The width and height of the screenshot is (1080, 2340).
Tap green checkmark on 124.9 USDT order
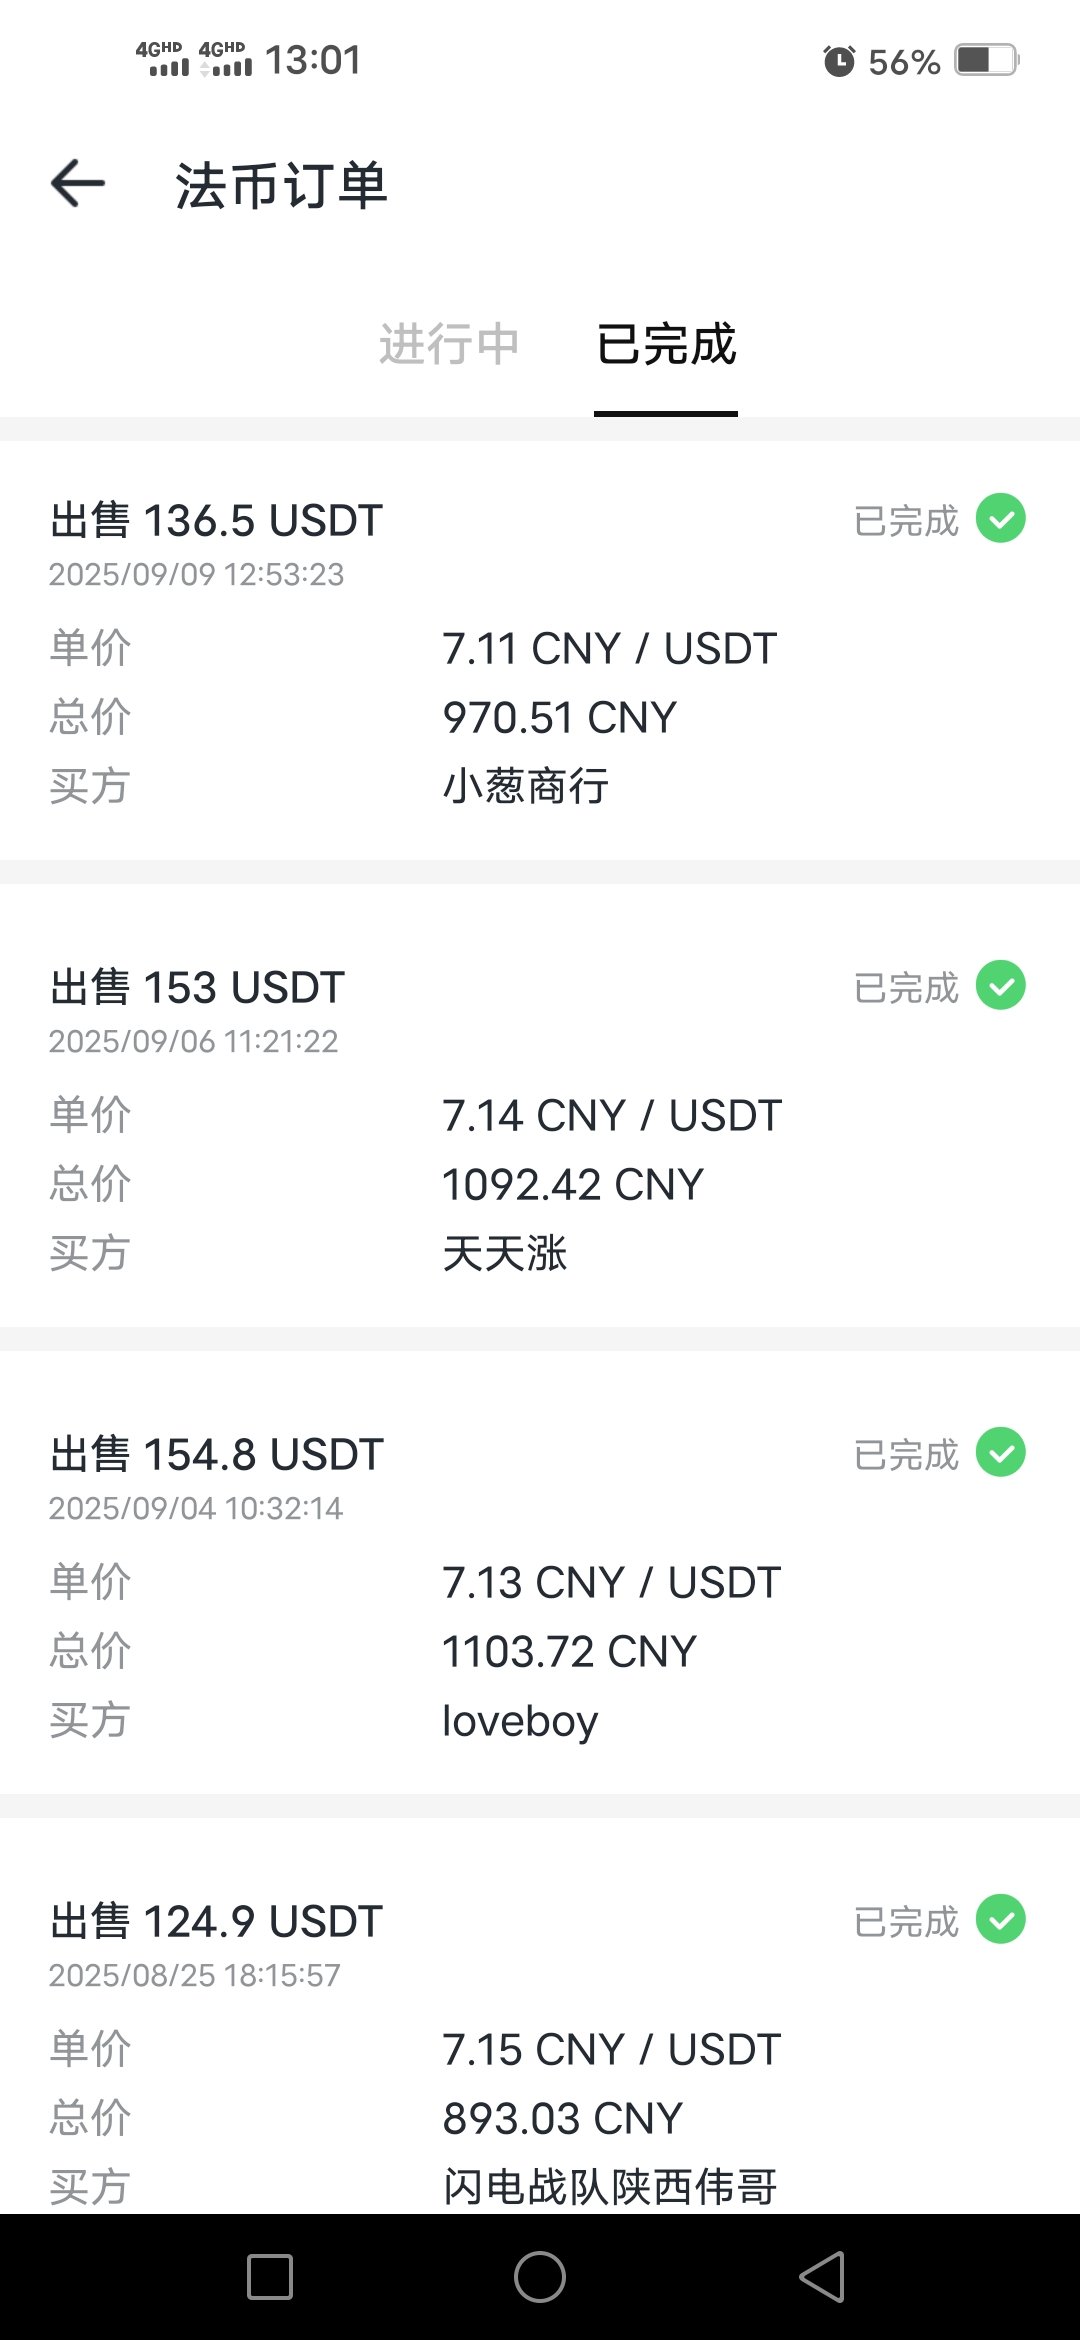tap(1001, 1920)
